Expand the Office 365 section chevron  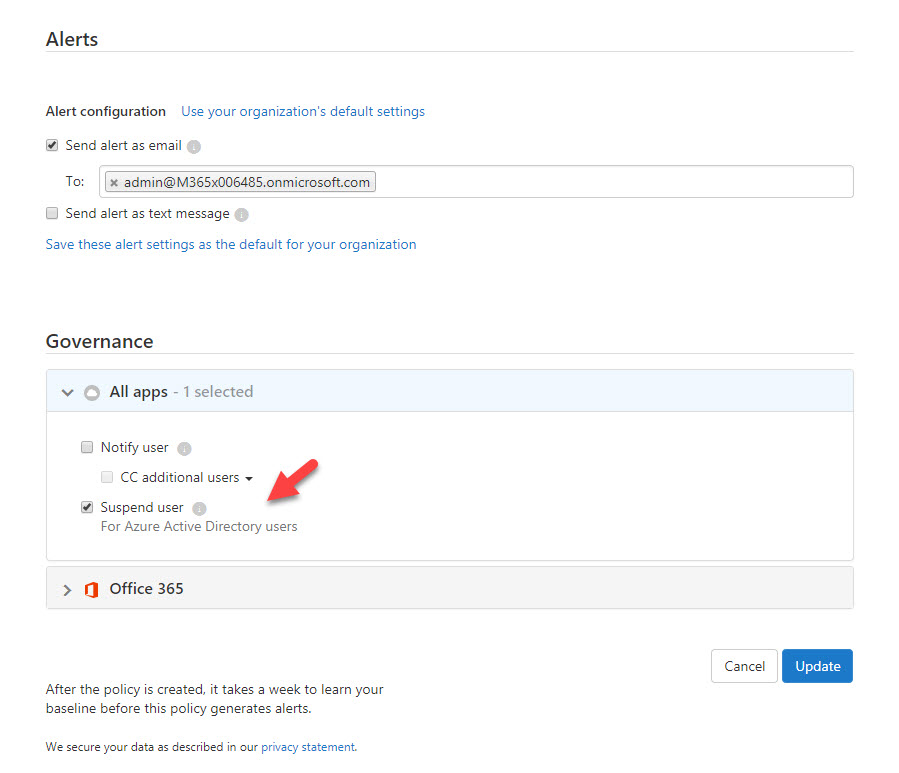pos(67,589)
